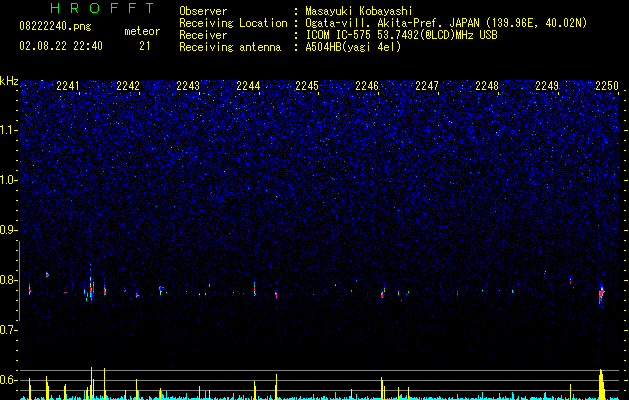This screenshot has width=629, height=400.
Task: Click the A504HB(yagi 4el) antenna text
Action: click(353, 47)
